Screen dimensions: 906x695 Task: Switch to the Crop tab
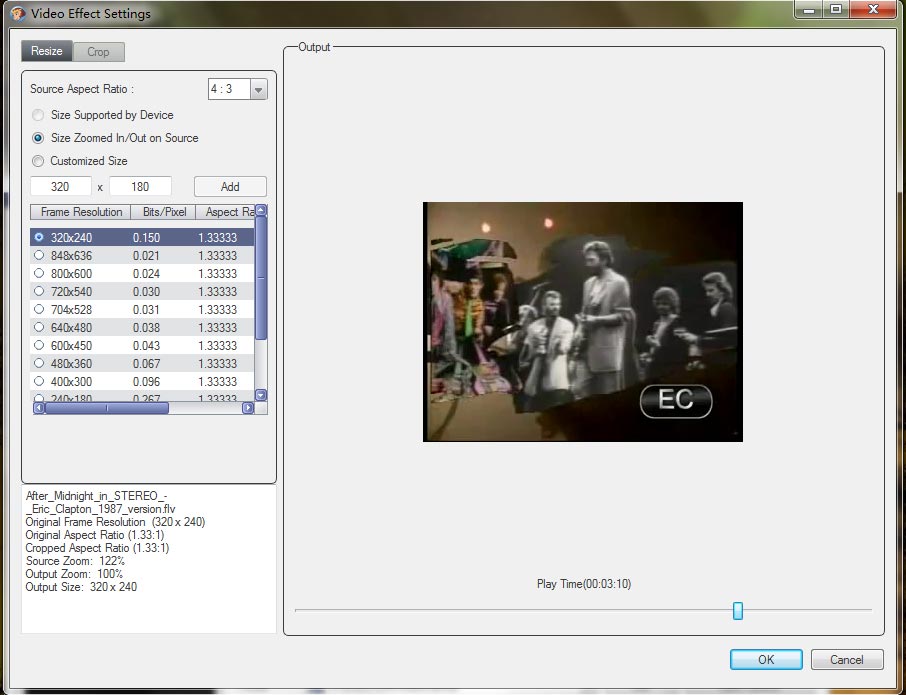98,52
